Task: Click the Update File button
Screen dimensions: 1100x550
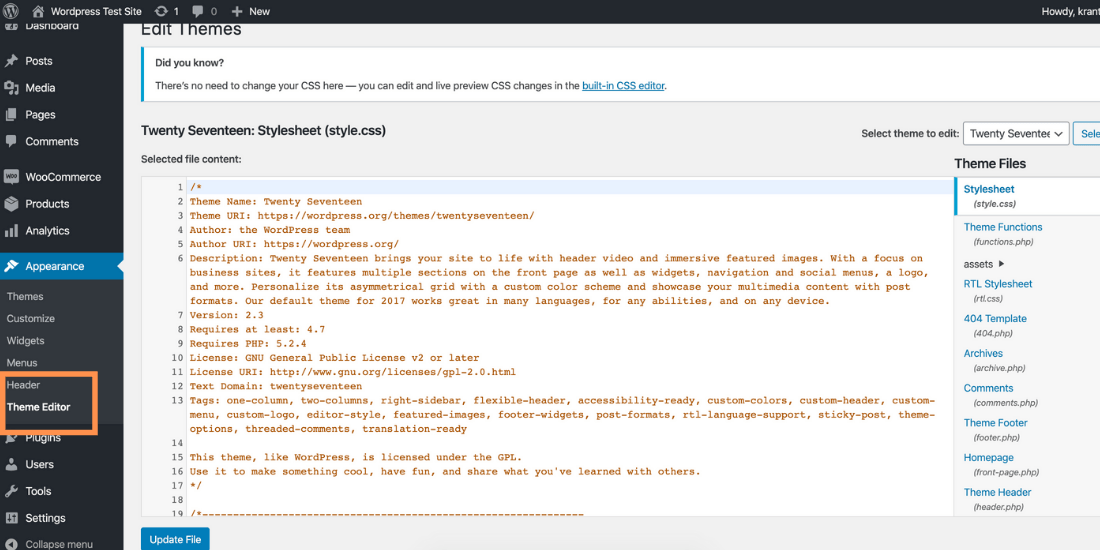Action: coord(175,539)
